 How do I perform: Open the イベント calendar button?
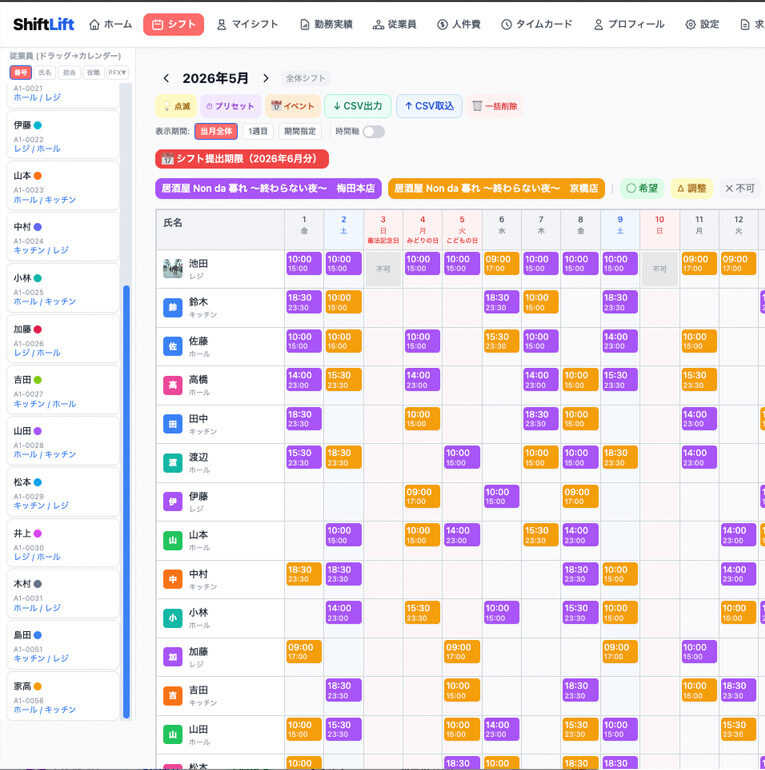293,106
